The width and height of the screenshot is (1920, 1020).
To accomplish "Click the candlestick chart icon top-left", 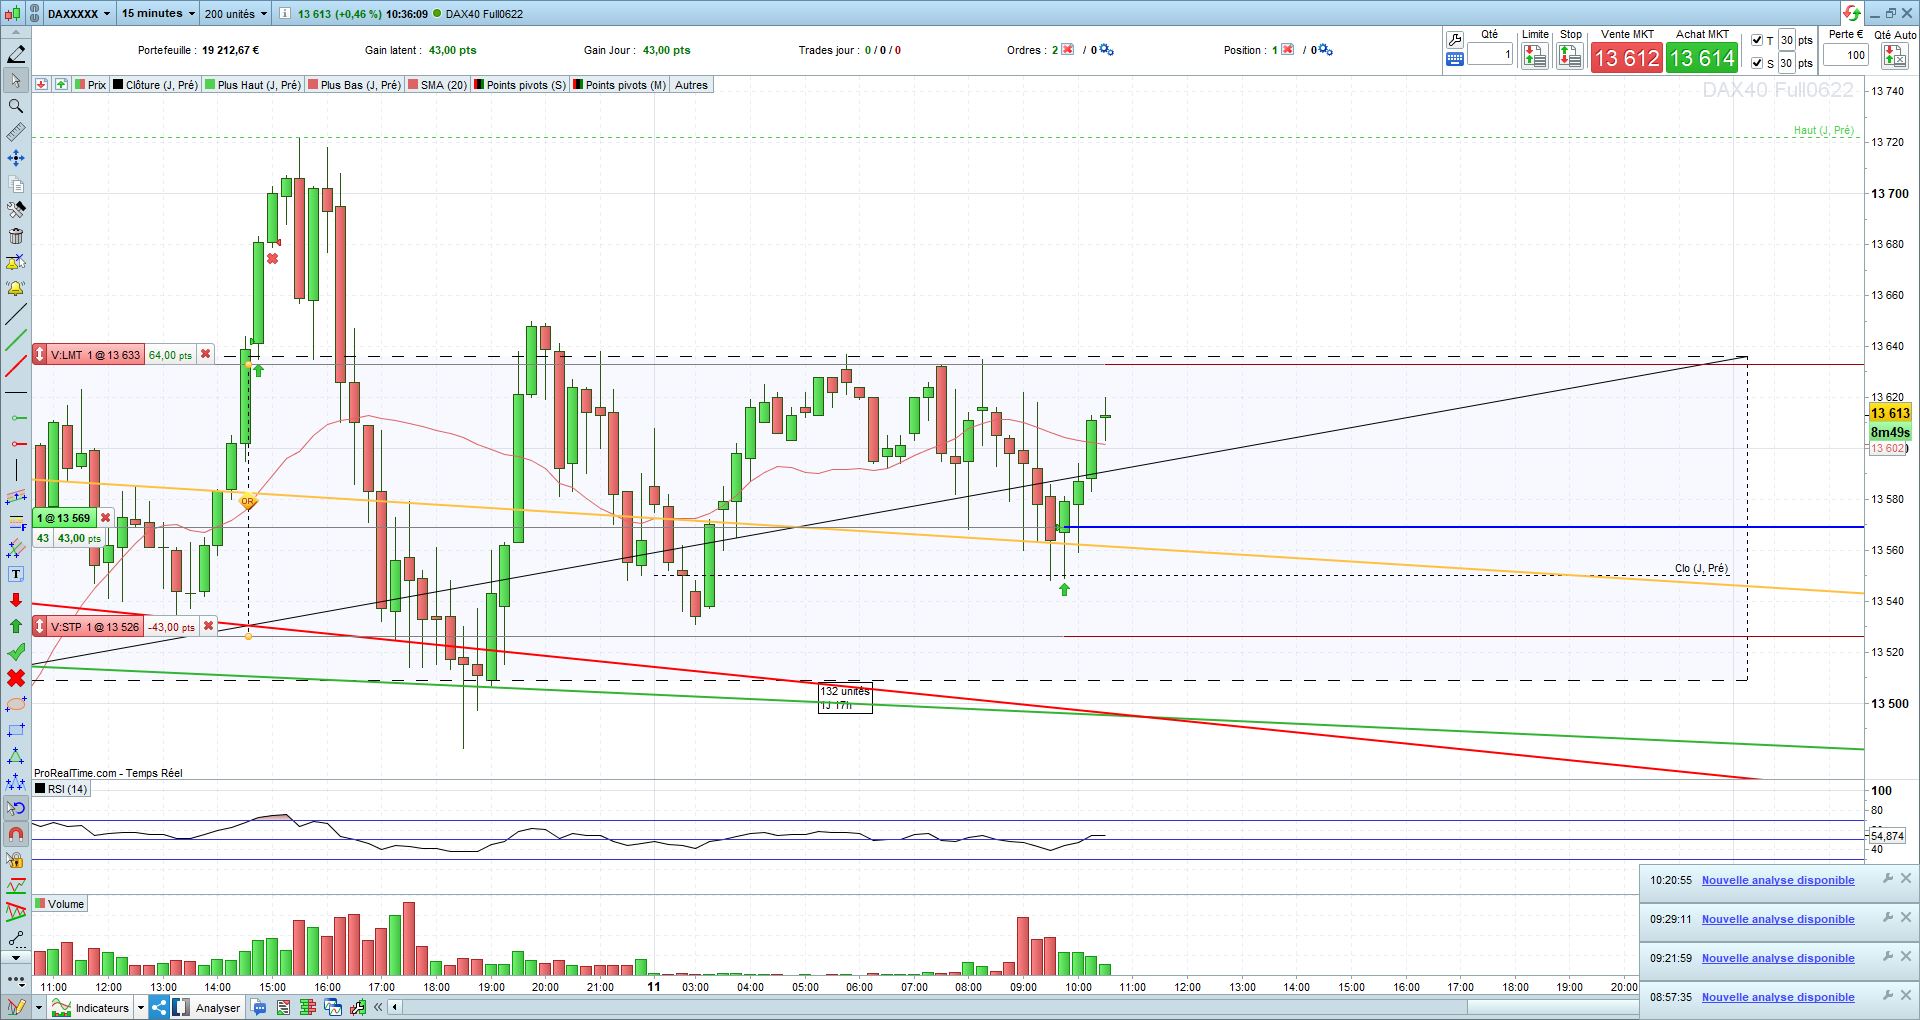I will point(13,14).
